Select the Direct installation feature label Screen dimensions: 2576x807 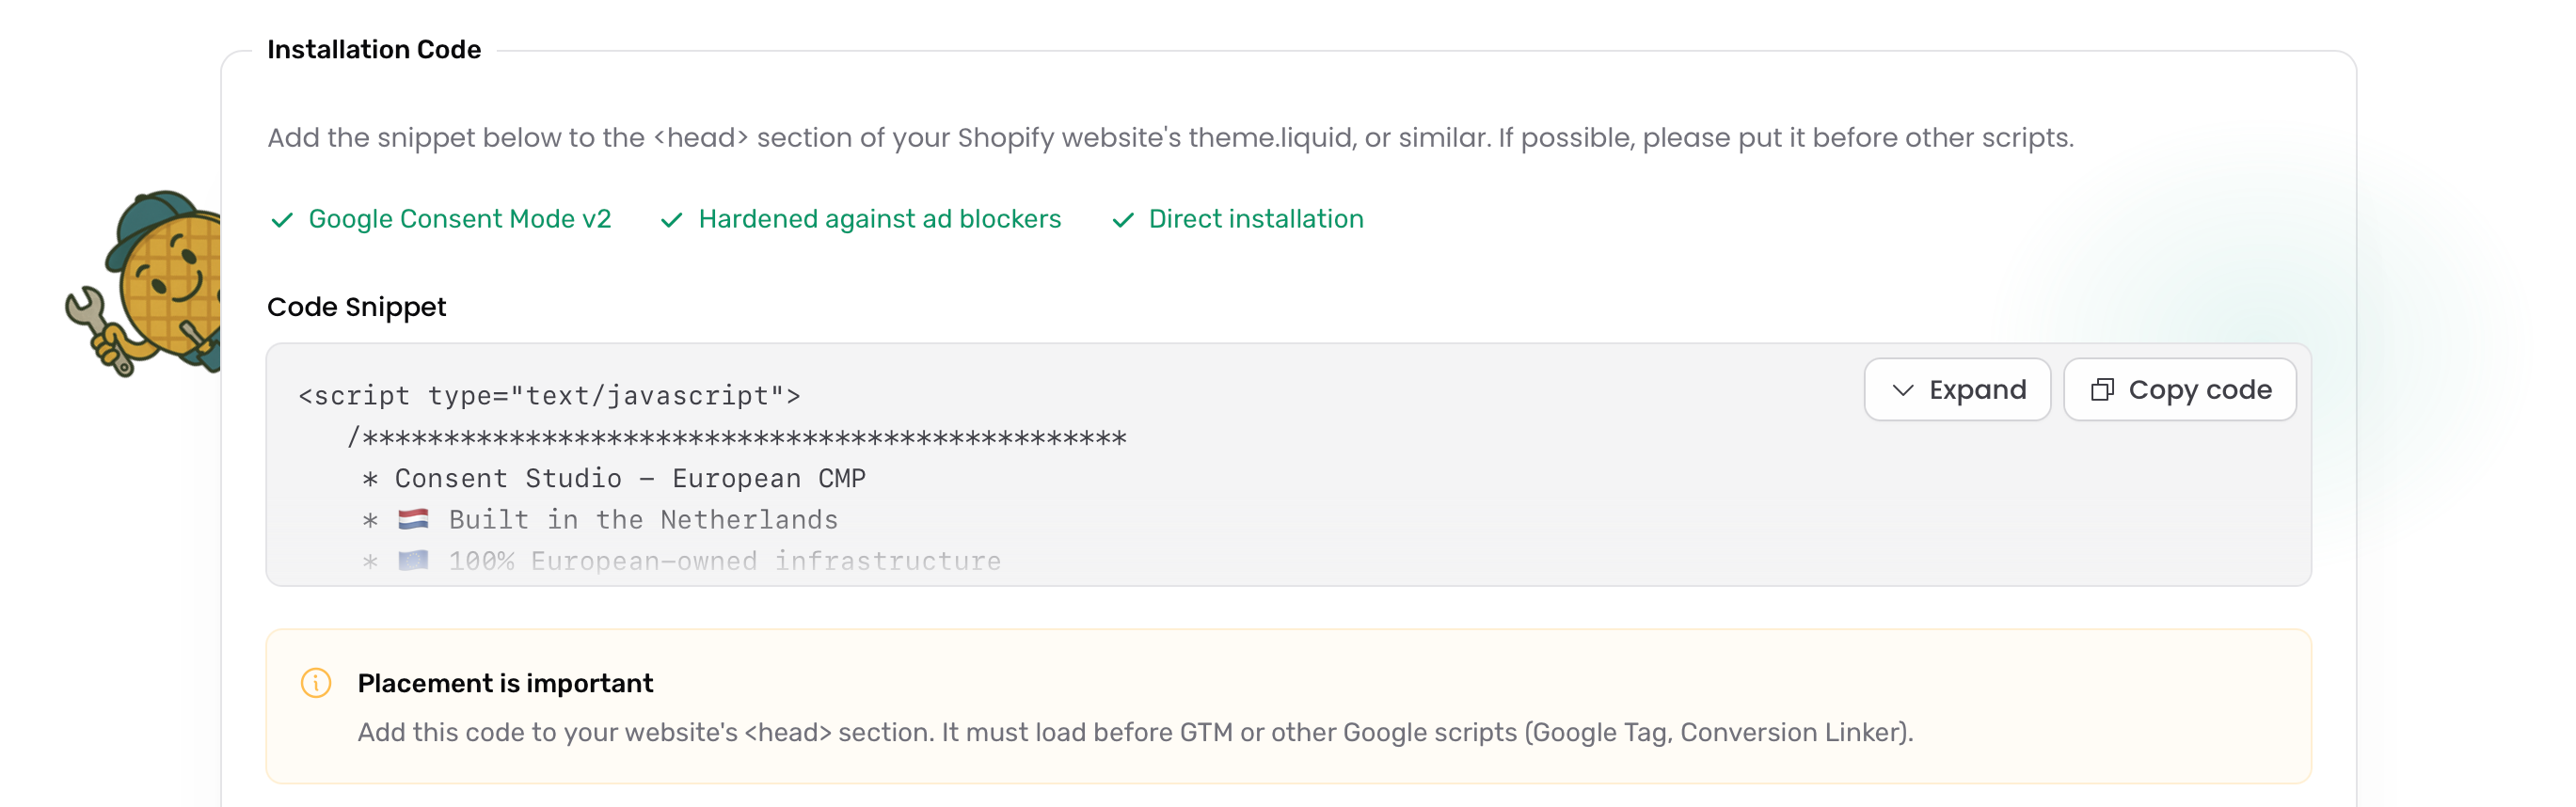click(x=1256, y=219)
